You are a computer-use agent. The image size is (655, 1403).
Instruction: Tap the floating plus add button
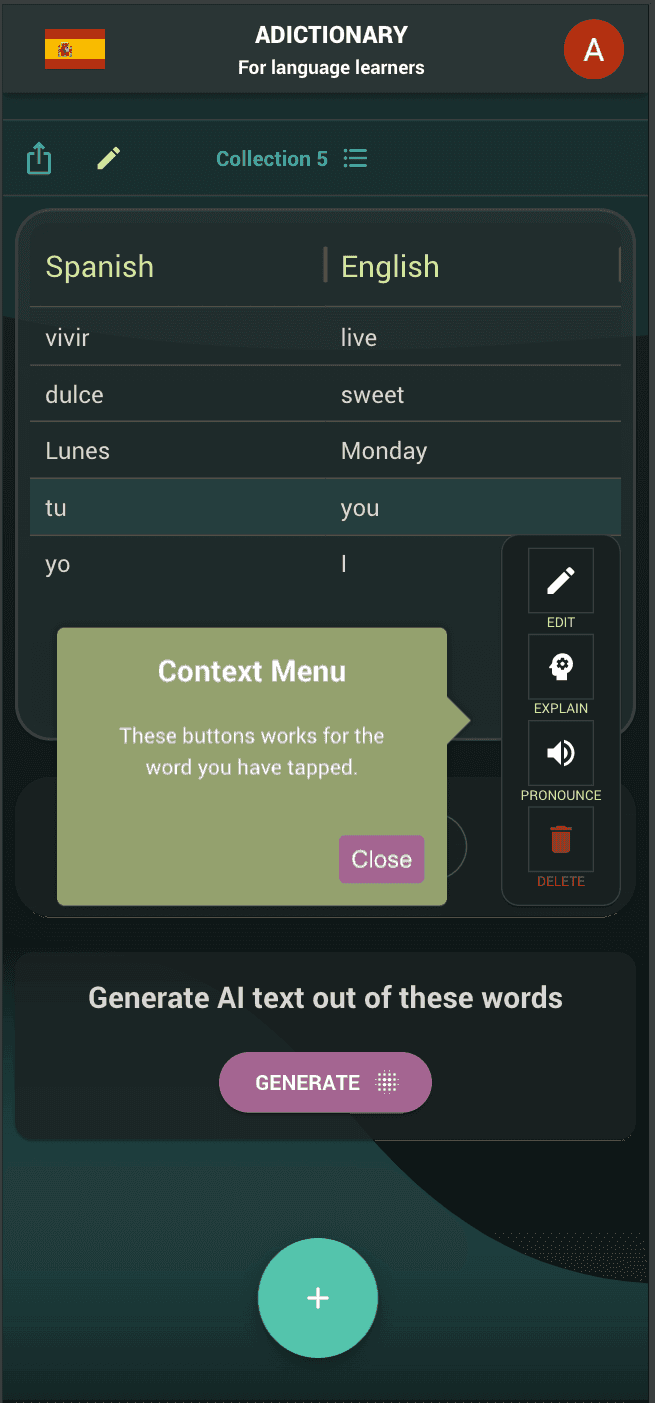(318, 1298)
